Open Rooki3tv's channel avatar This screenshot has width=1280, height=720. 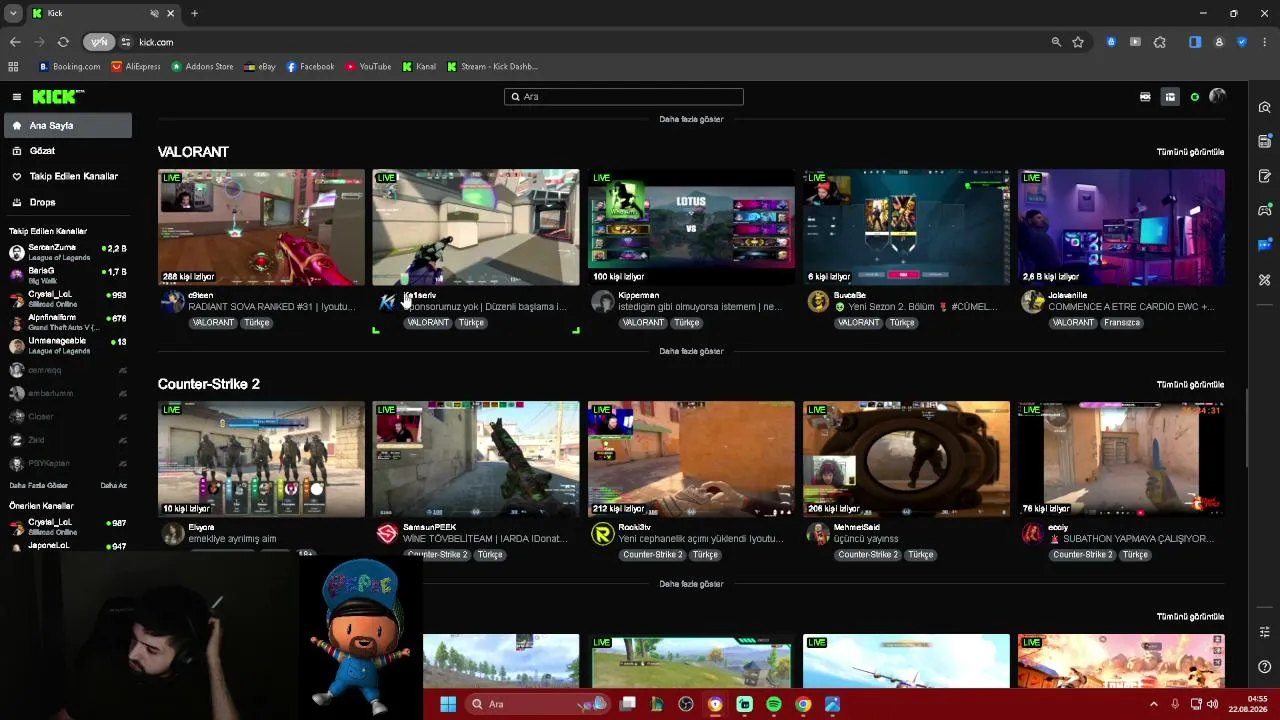click(602, 534)
